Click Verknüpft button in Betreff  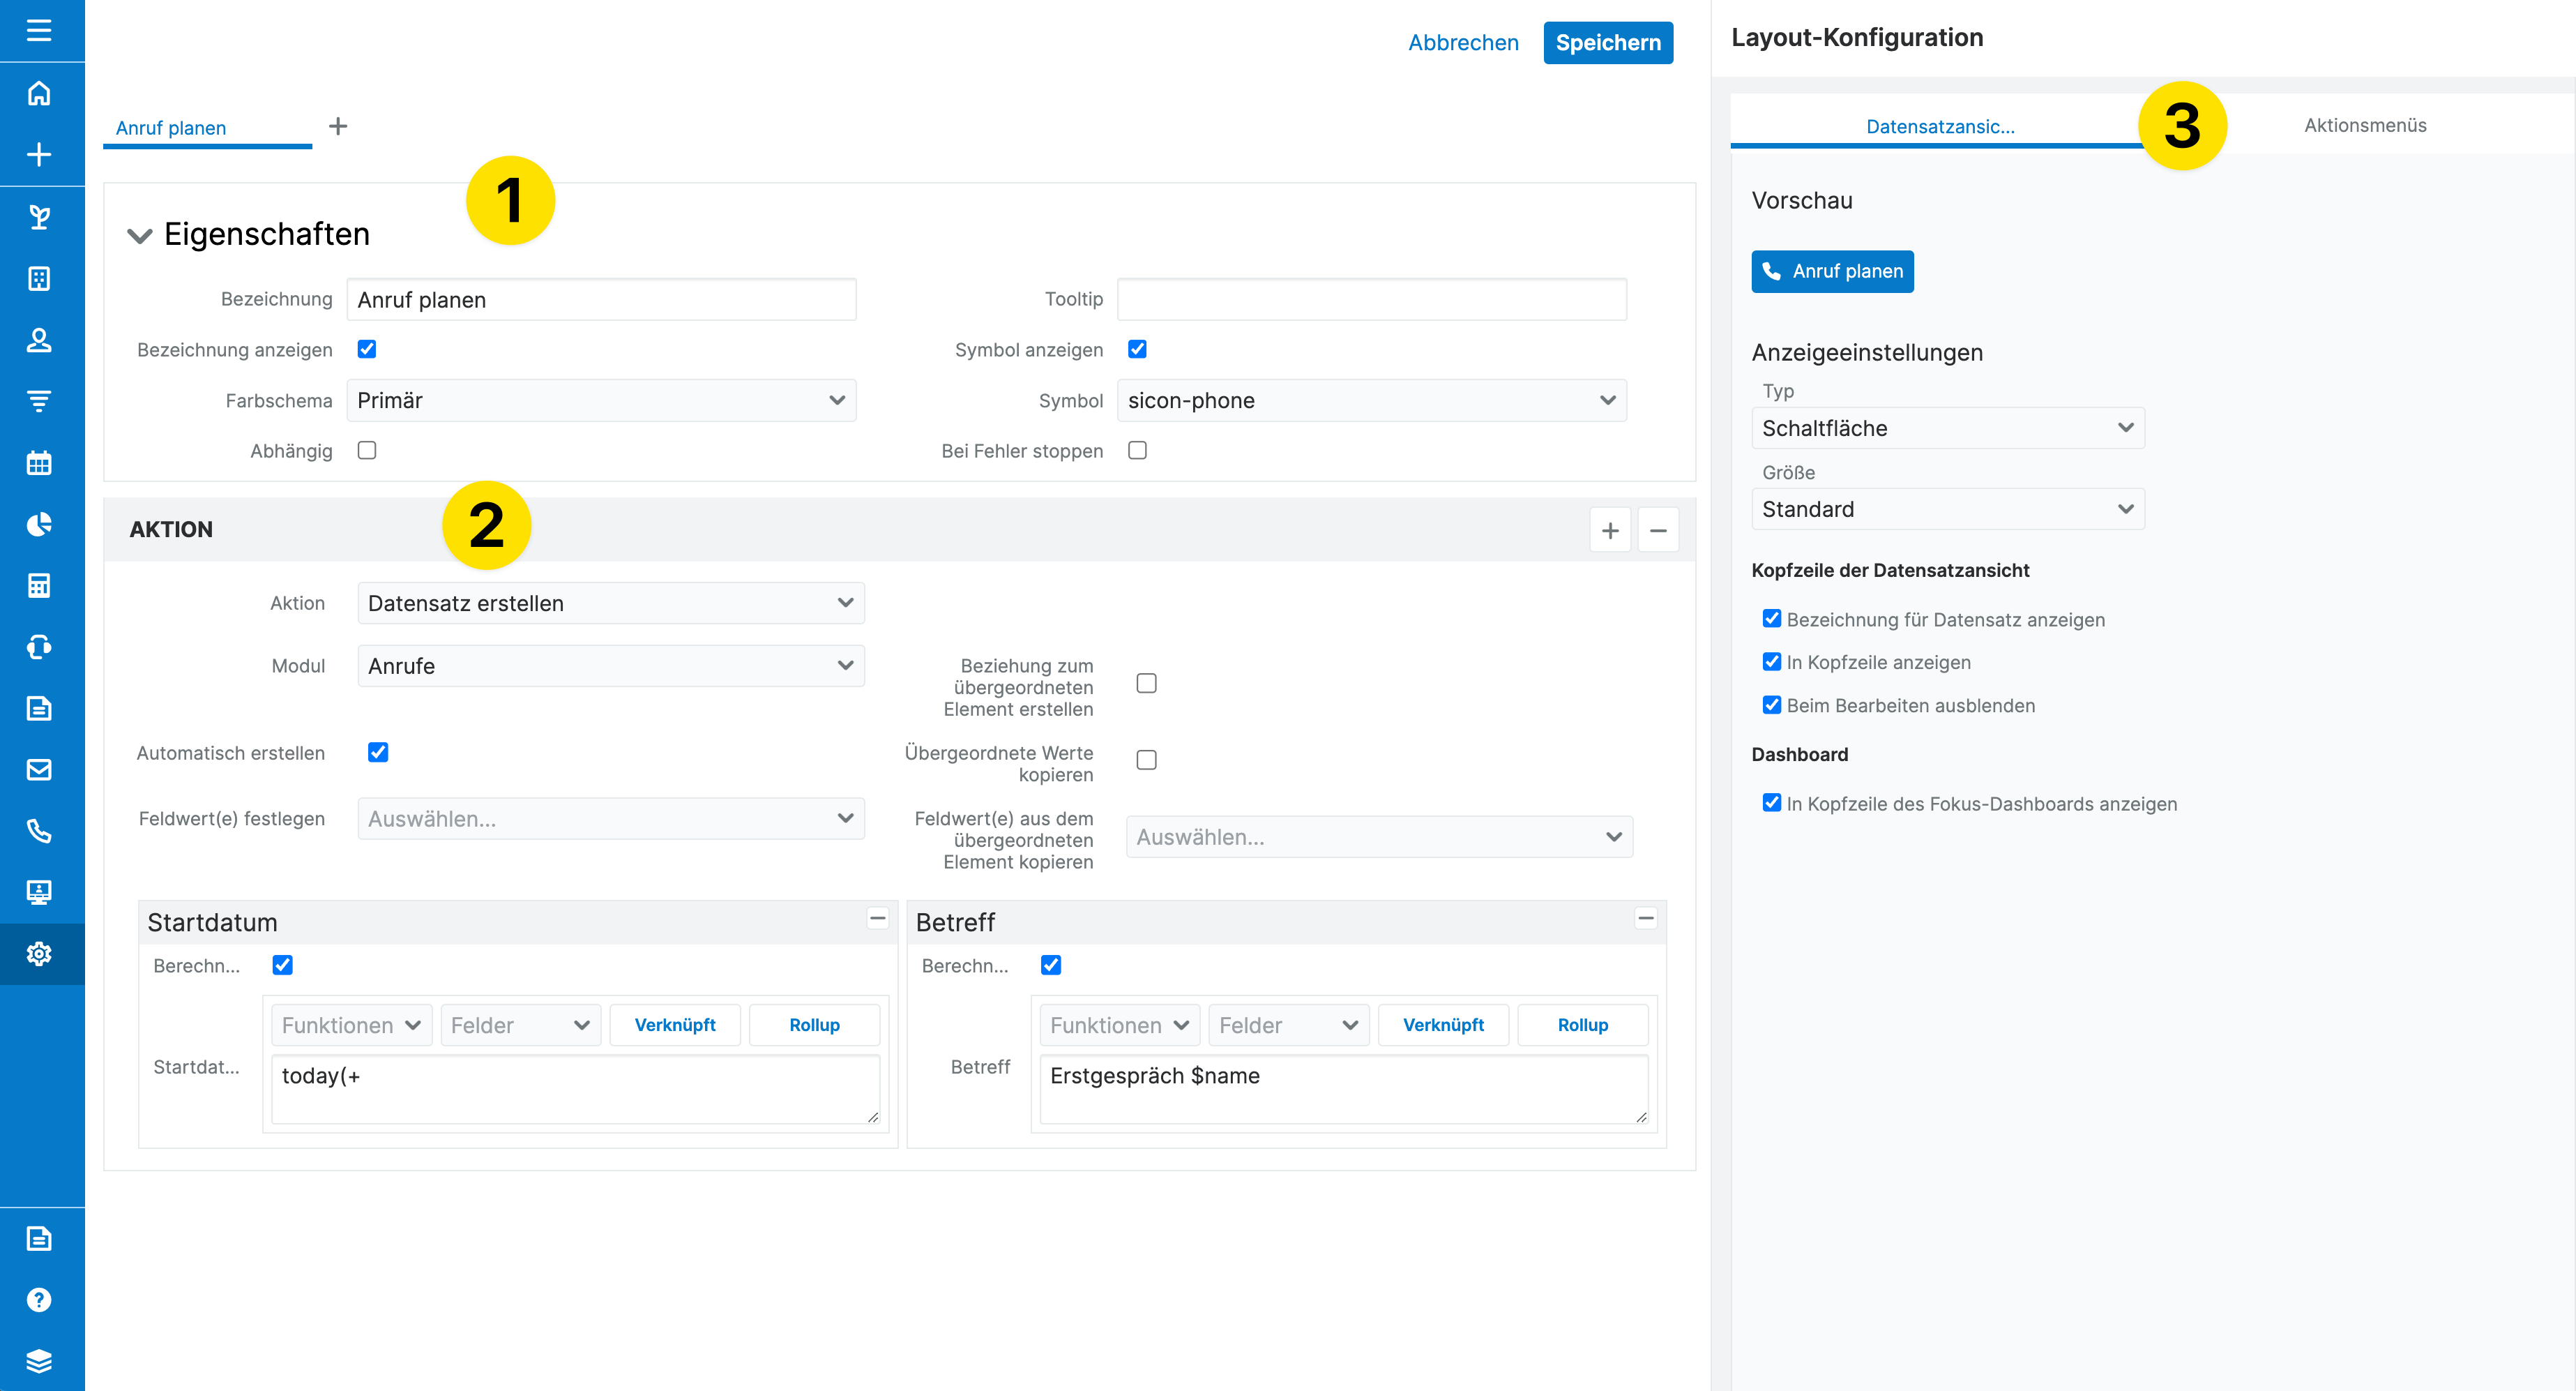click(1443, 1025)
